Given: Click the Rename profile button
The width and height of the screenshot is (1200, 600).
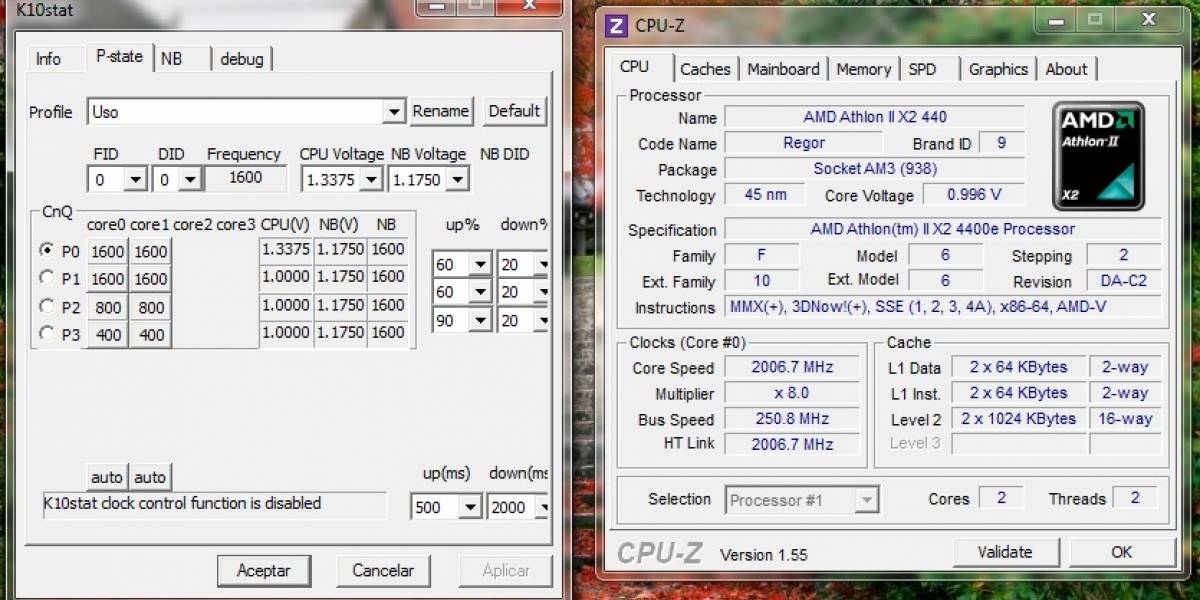Looking at the screenshot, I should click(441, 111).
